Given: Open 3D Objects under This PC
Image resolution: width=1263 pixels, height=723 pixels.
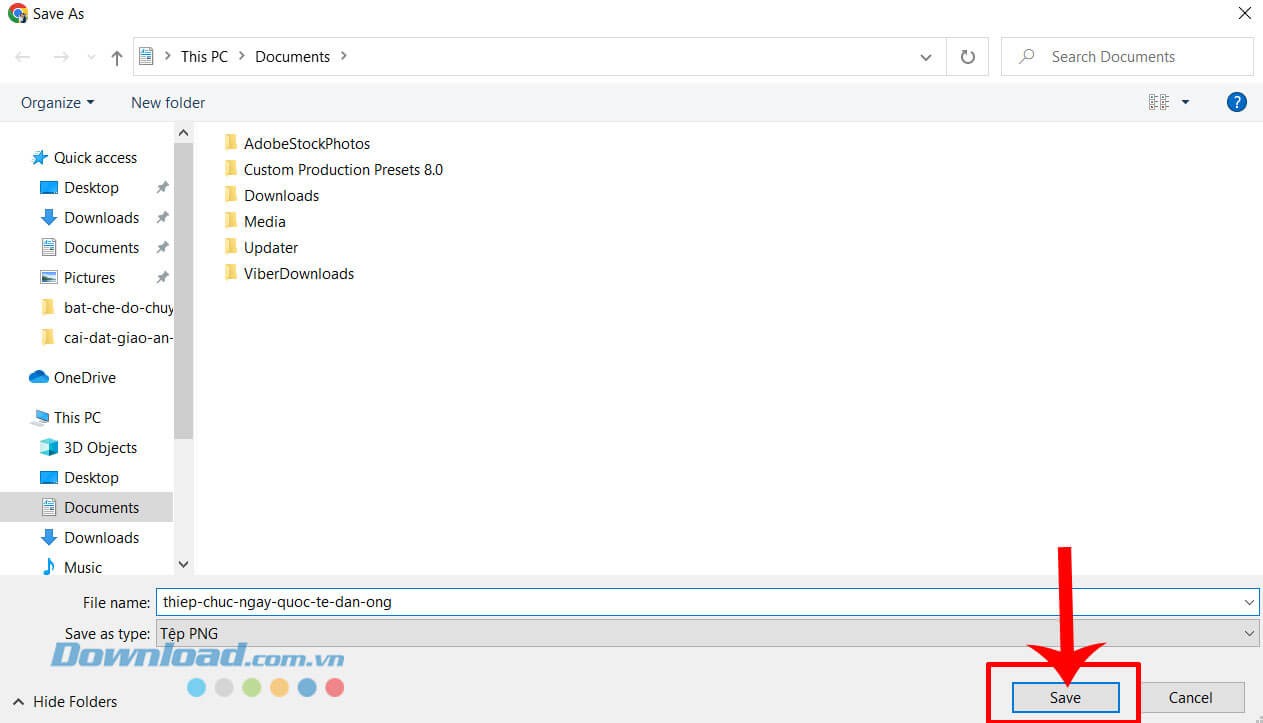Looking at the screenshot, I should coord(100,447).
